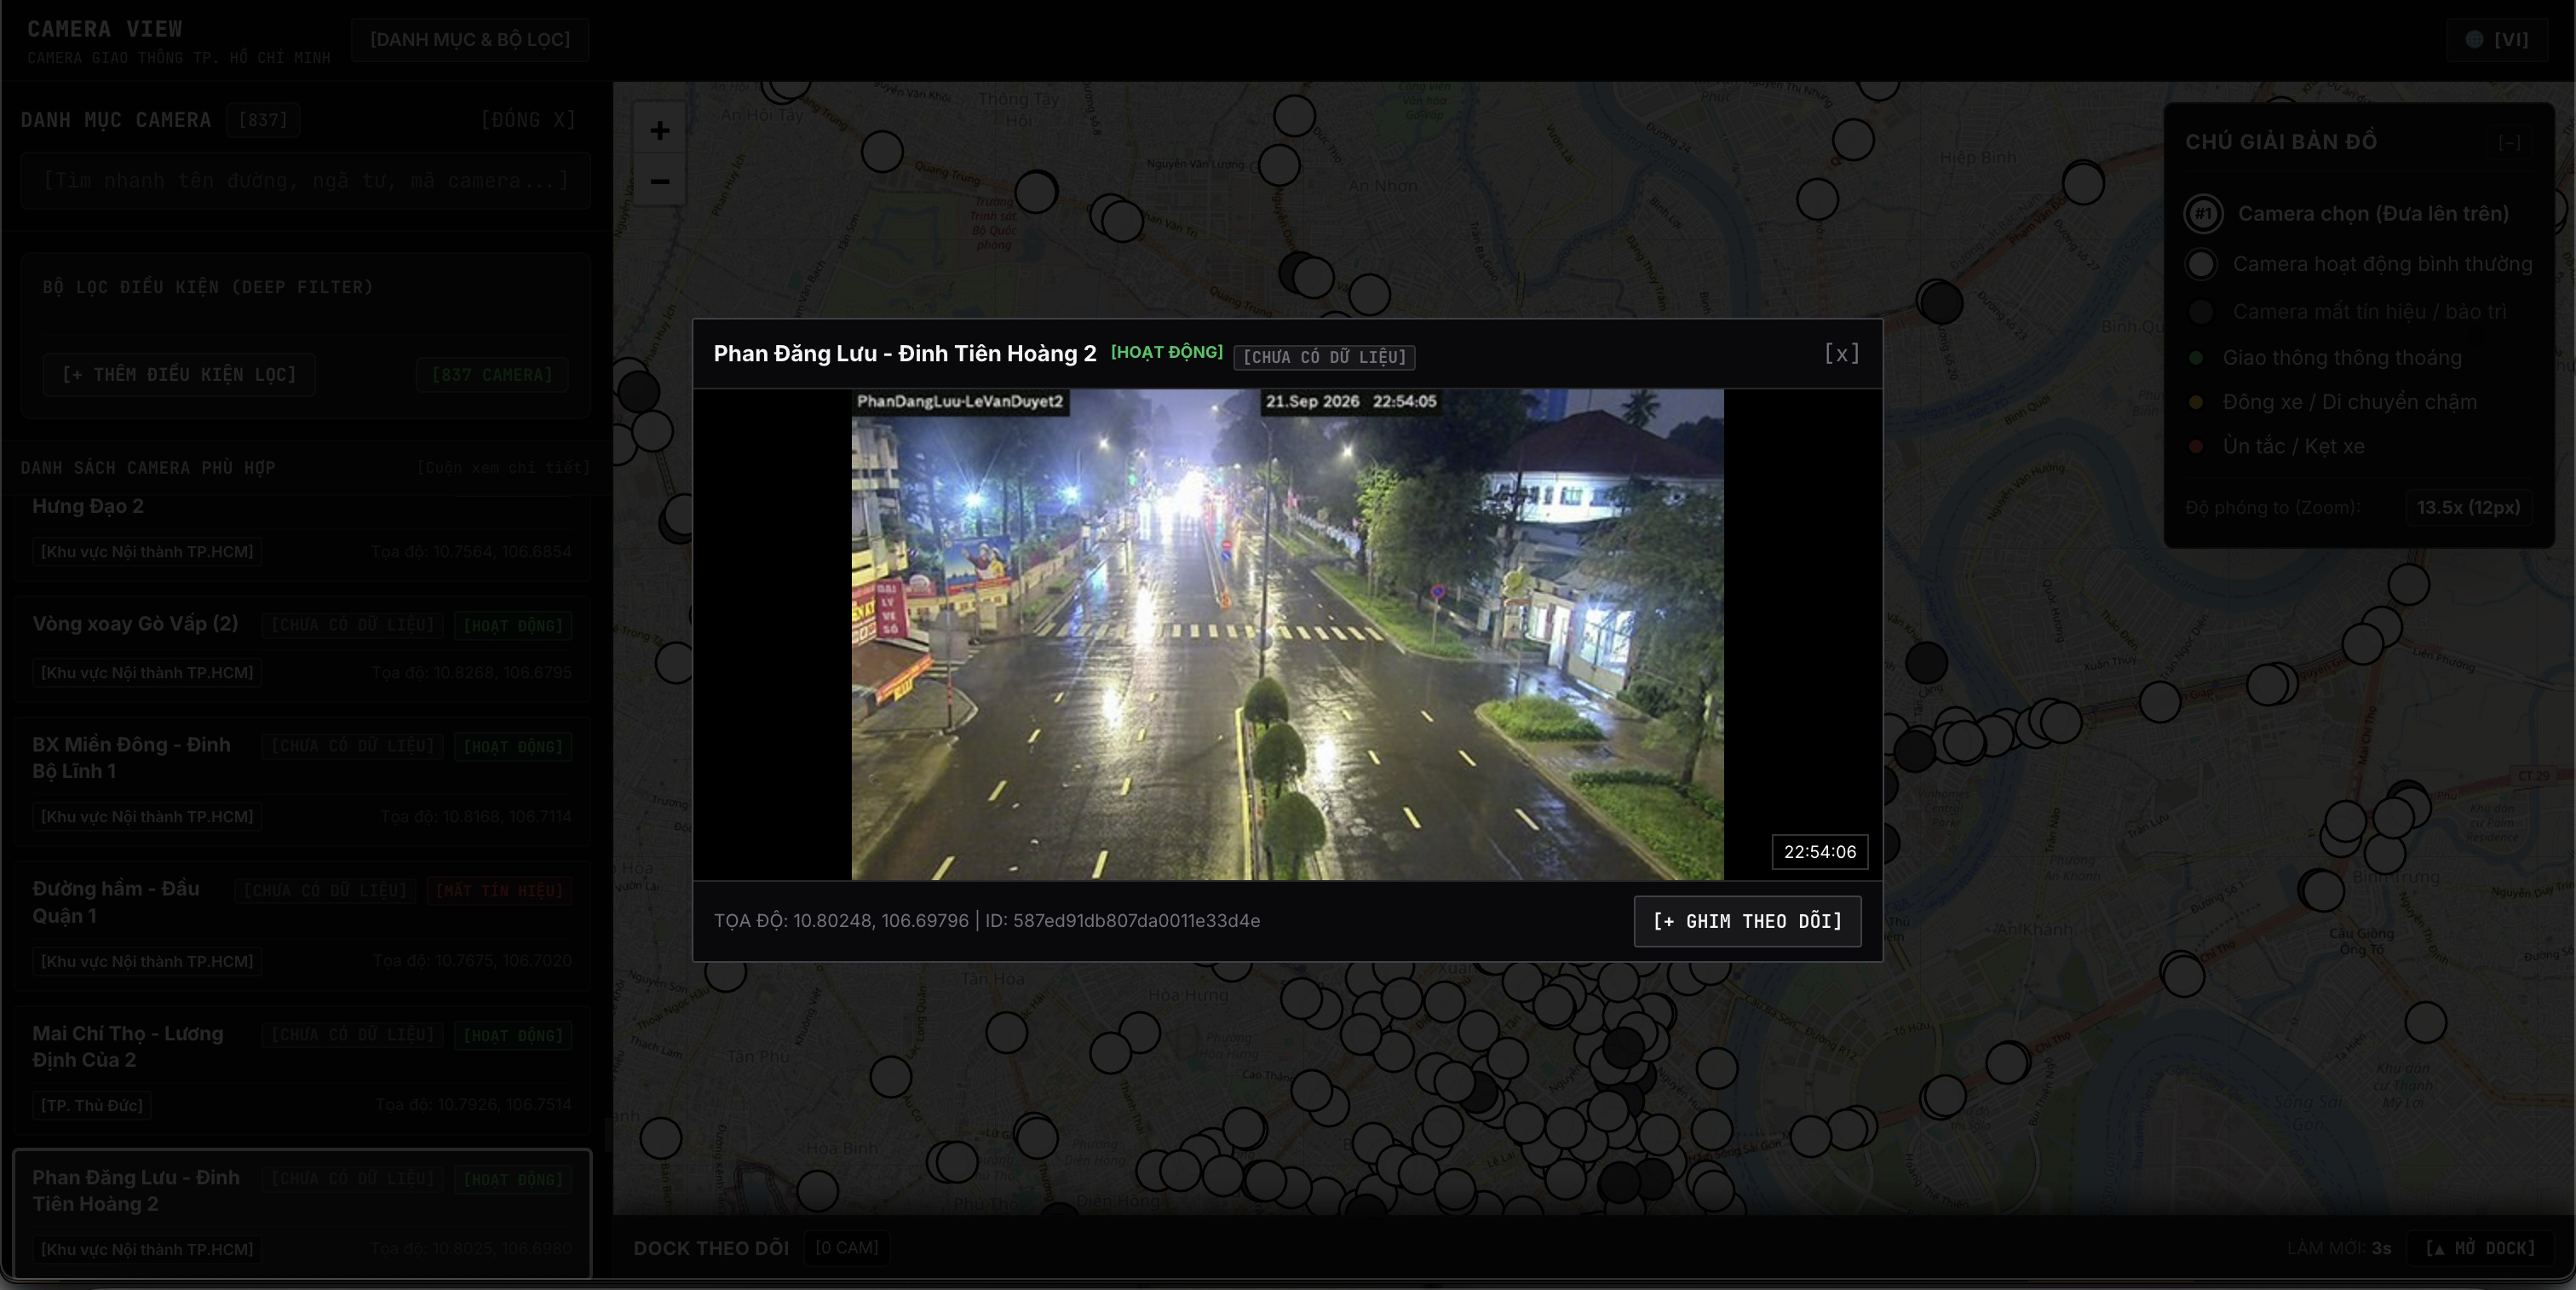Image resolution: width=2576 pixels, height=1290 pixels.
Task: Close the camera popup with [x]
Action: point(1841,354)
